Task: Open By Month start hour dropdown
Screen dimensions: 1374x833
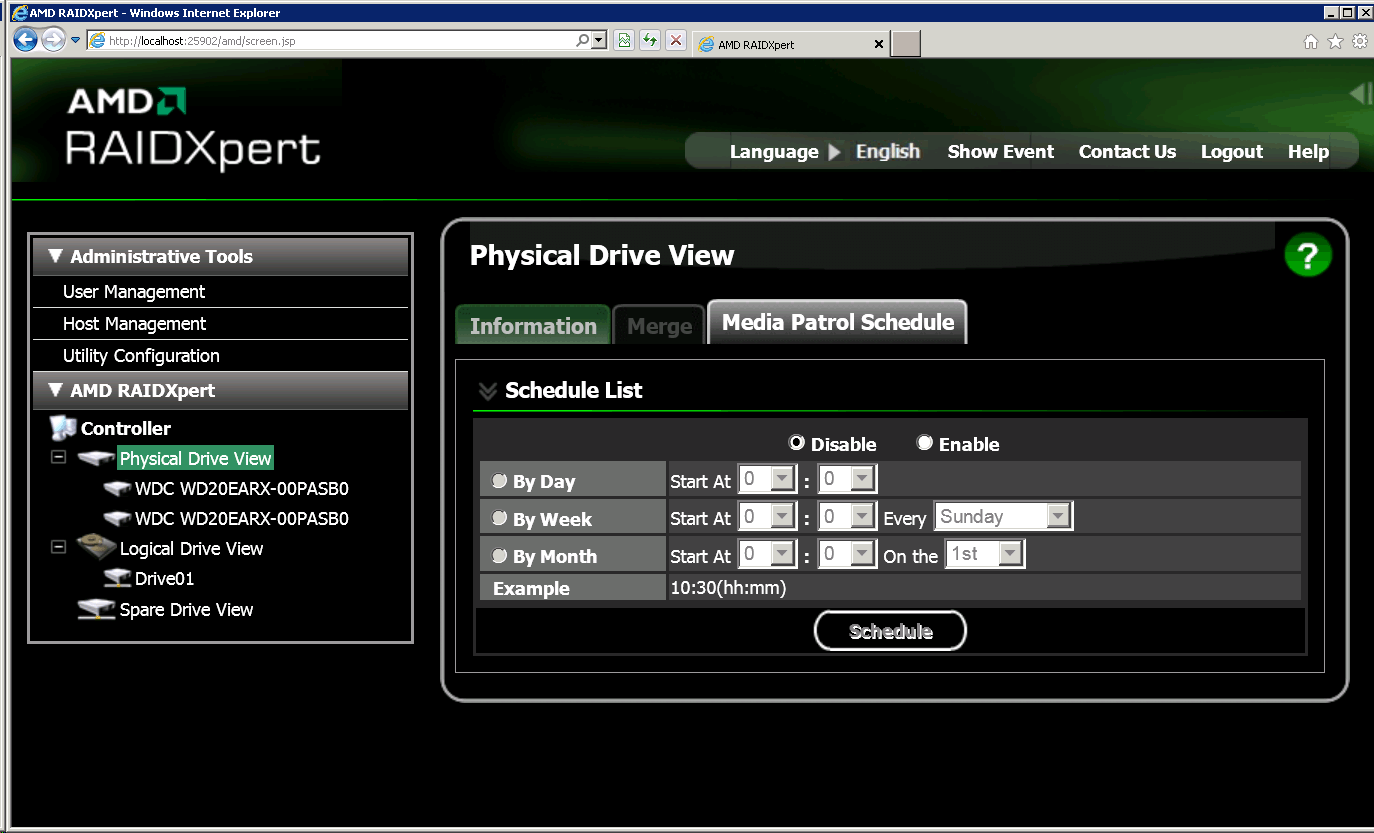Action: coord(767,553)
